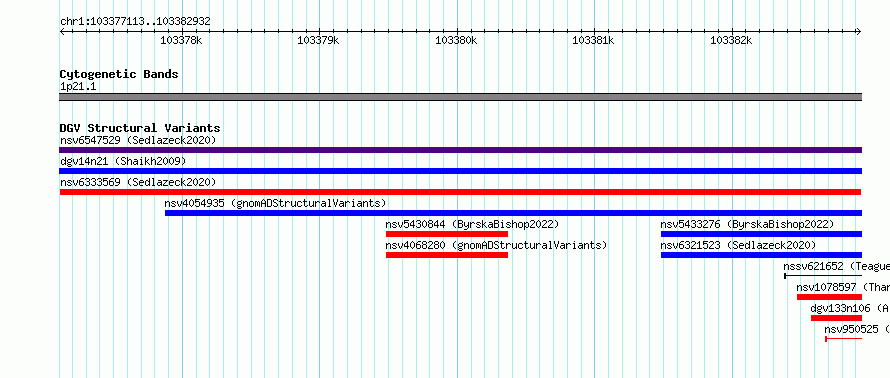Open the nssv621652 variant label
The height and width of the screenshot is (378, 890).
coord(836,266)
